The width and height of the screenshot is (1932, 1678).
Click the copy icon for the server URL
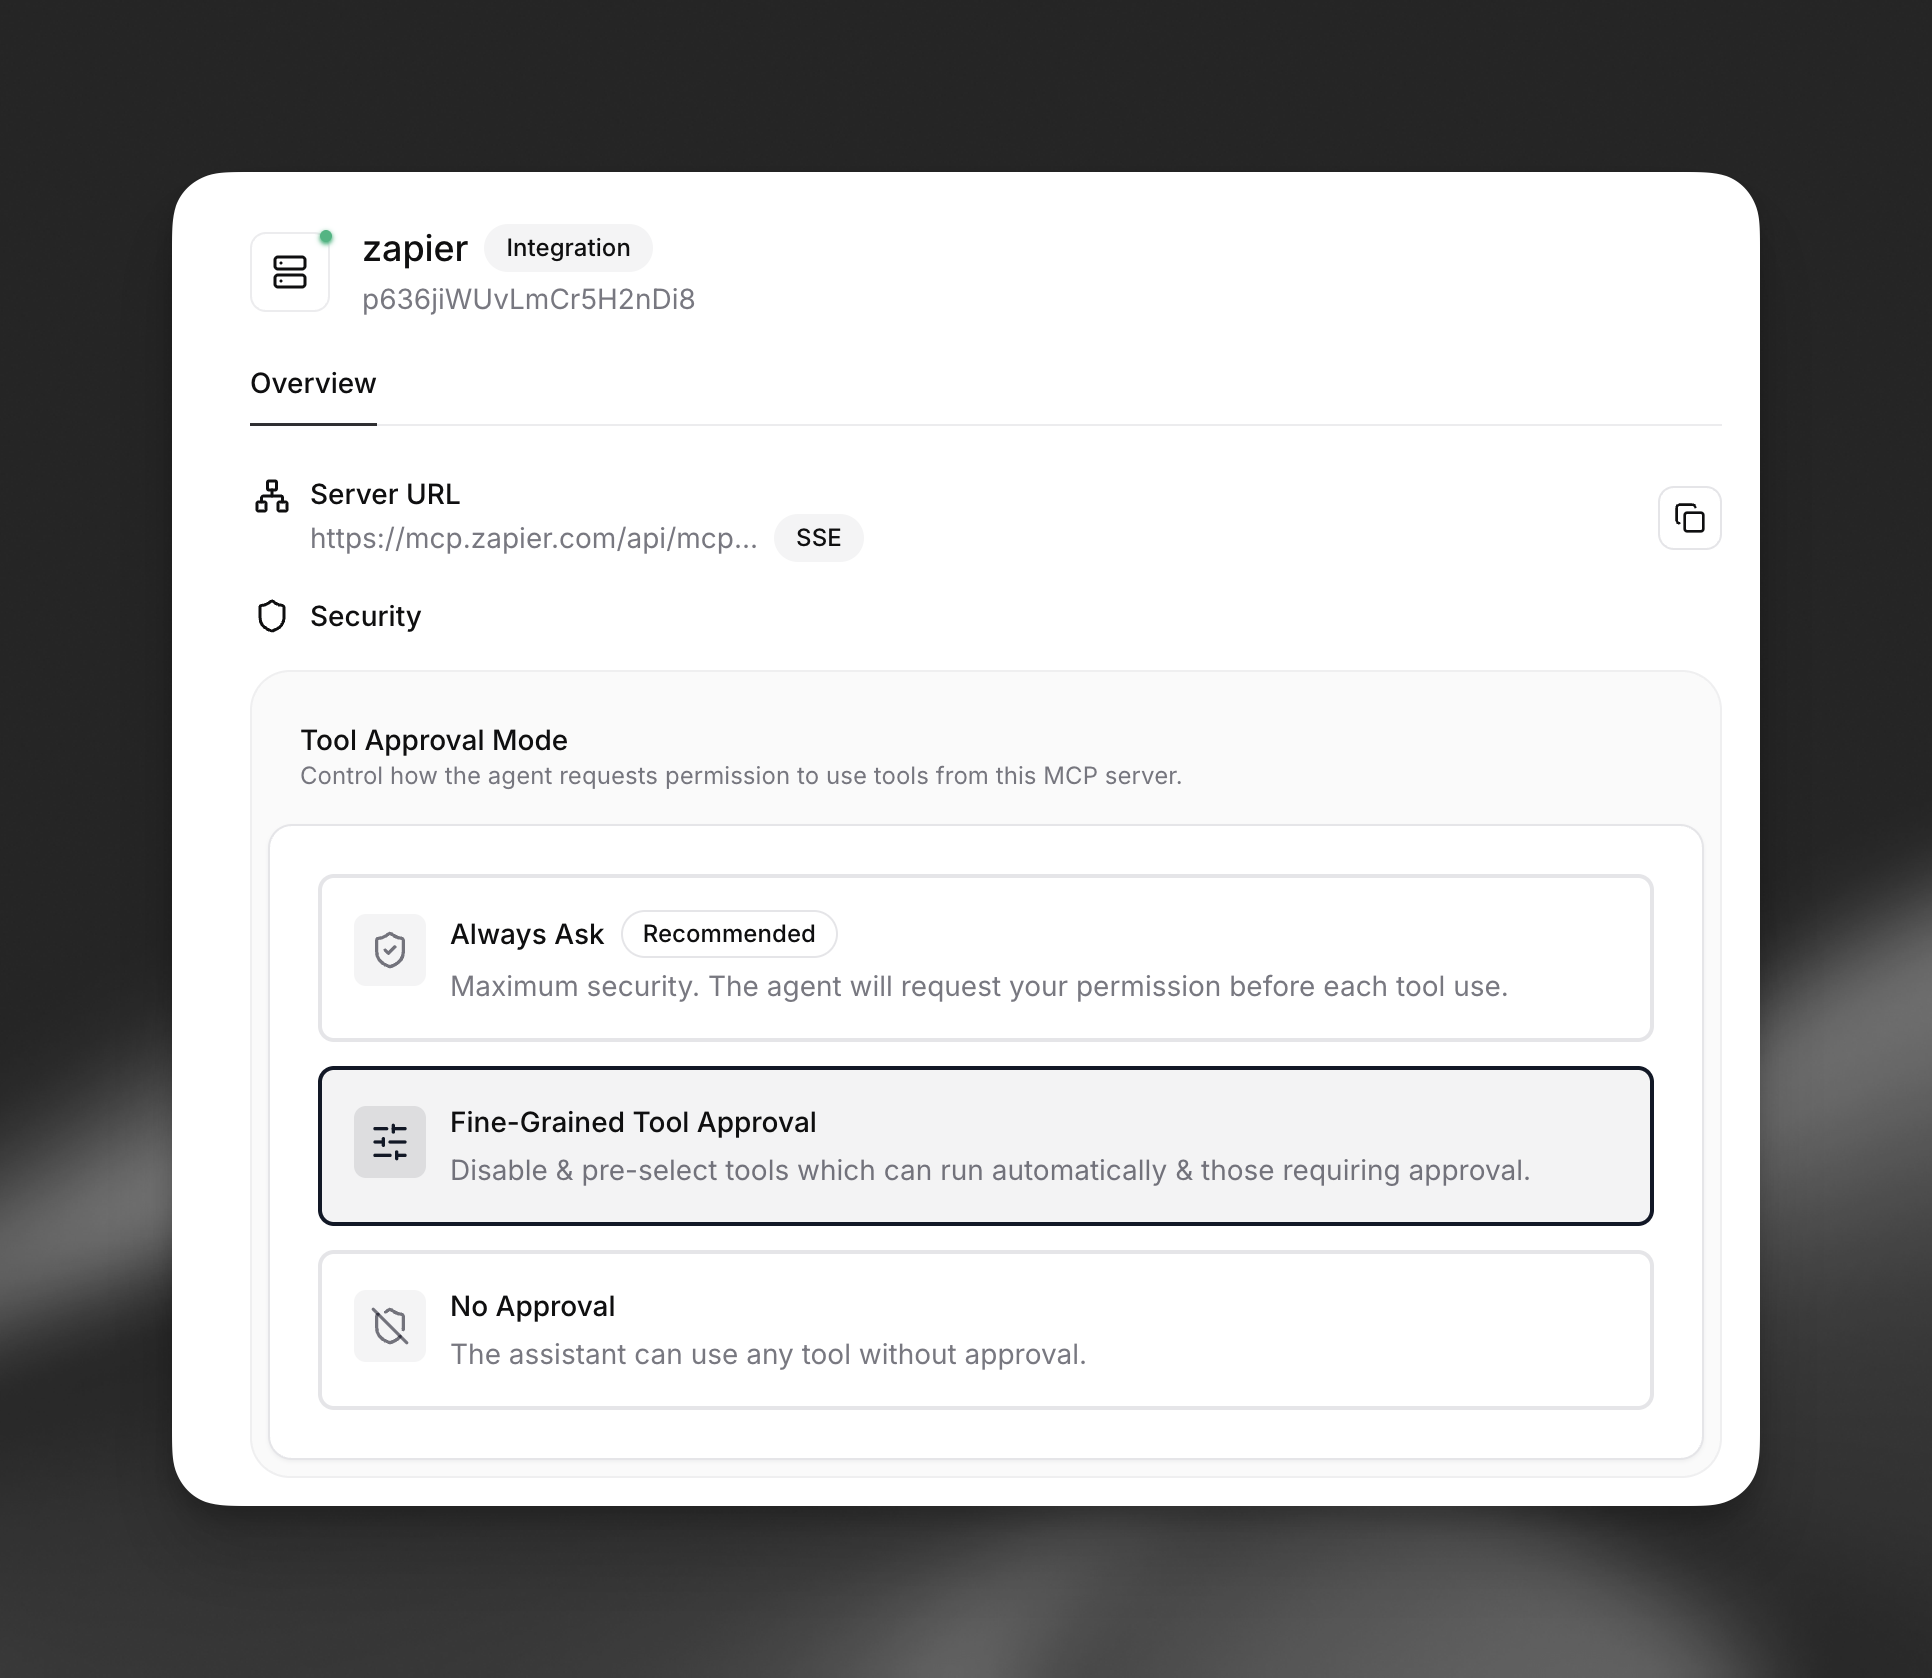pos(1690,518)
